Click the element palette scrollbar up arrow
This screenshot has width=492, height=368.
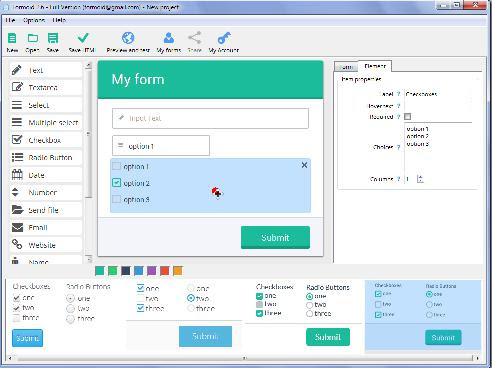[89, 65]
